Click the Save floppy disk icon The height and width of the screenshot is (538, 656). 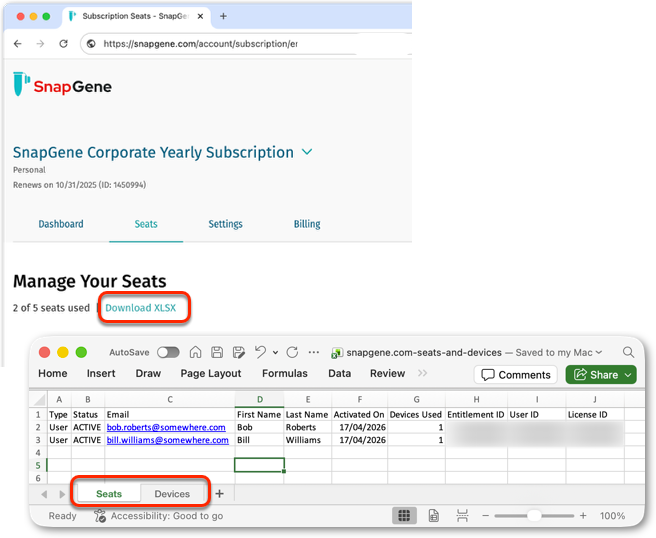[x=217, y=352]
